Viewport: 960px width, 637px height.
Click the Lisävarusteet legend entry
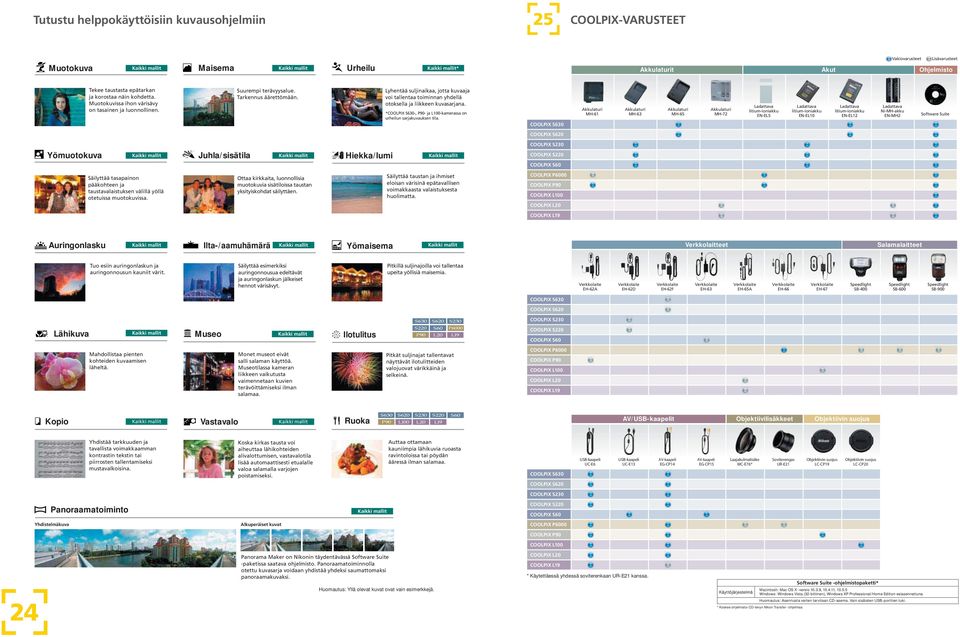[942, 59]
